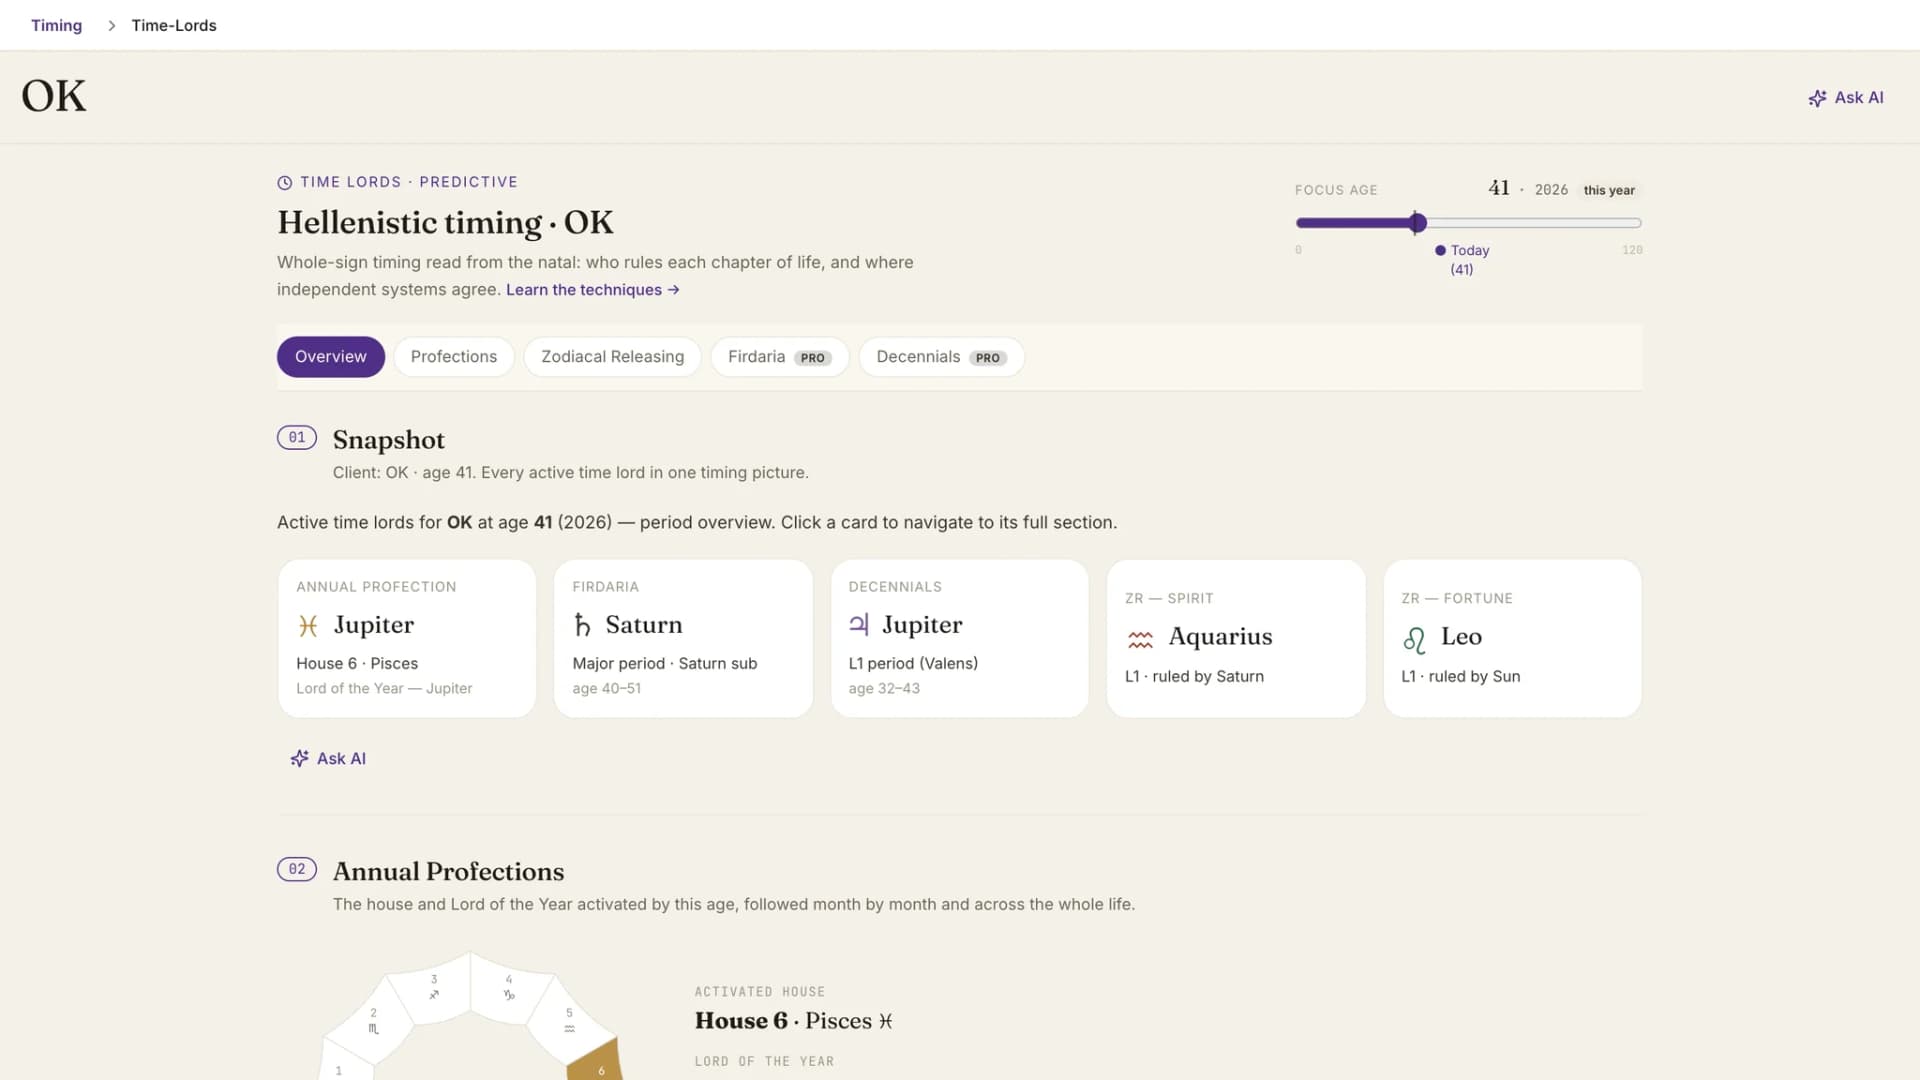Click the Annual Profections section heading

[x=448, y=871]
